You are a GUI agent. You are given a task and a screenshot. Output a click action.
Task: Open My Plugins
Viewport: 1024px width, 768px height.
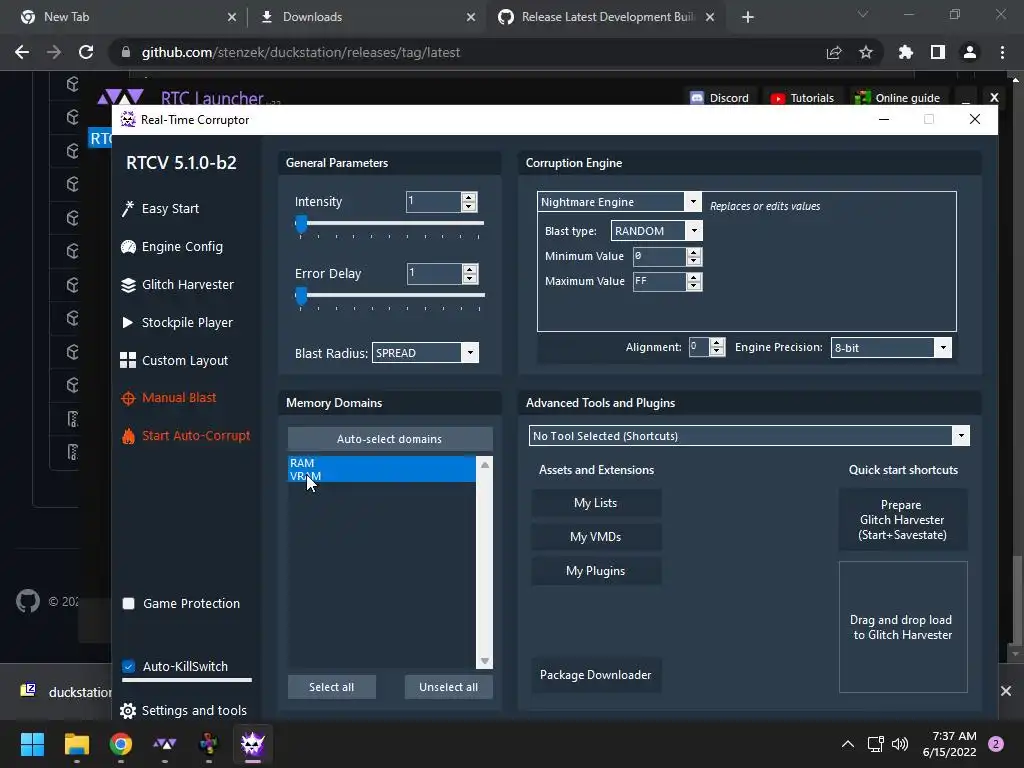coord(596,571)
